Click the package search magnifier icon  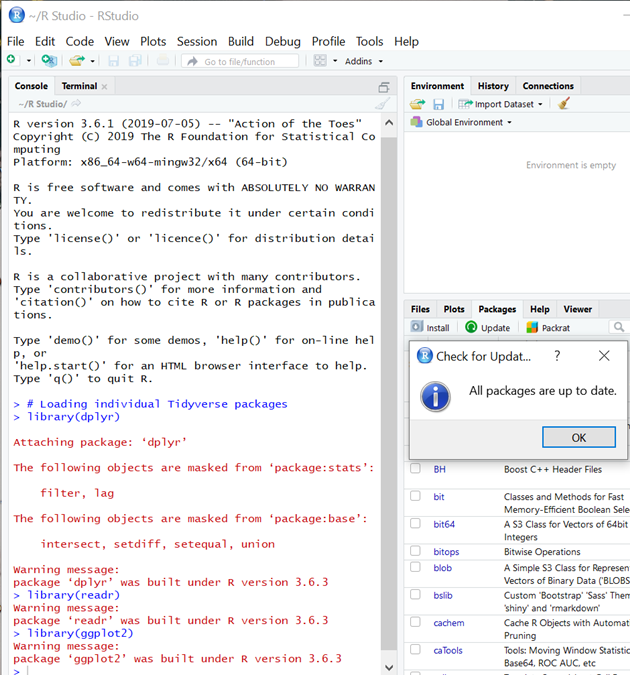[x=619, y=327]
